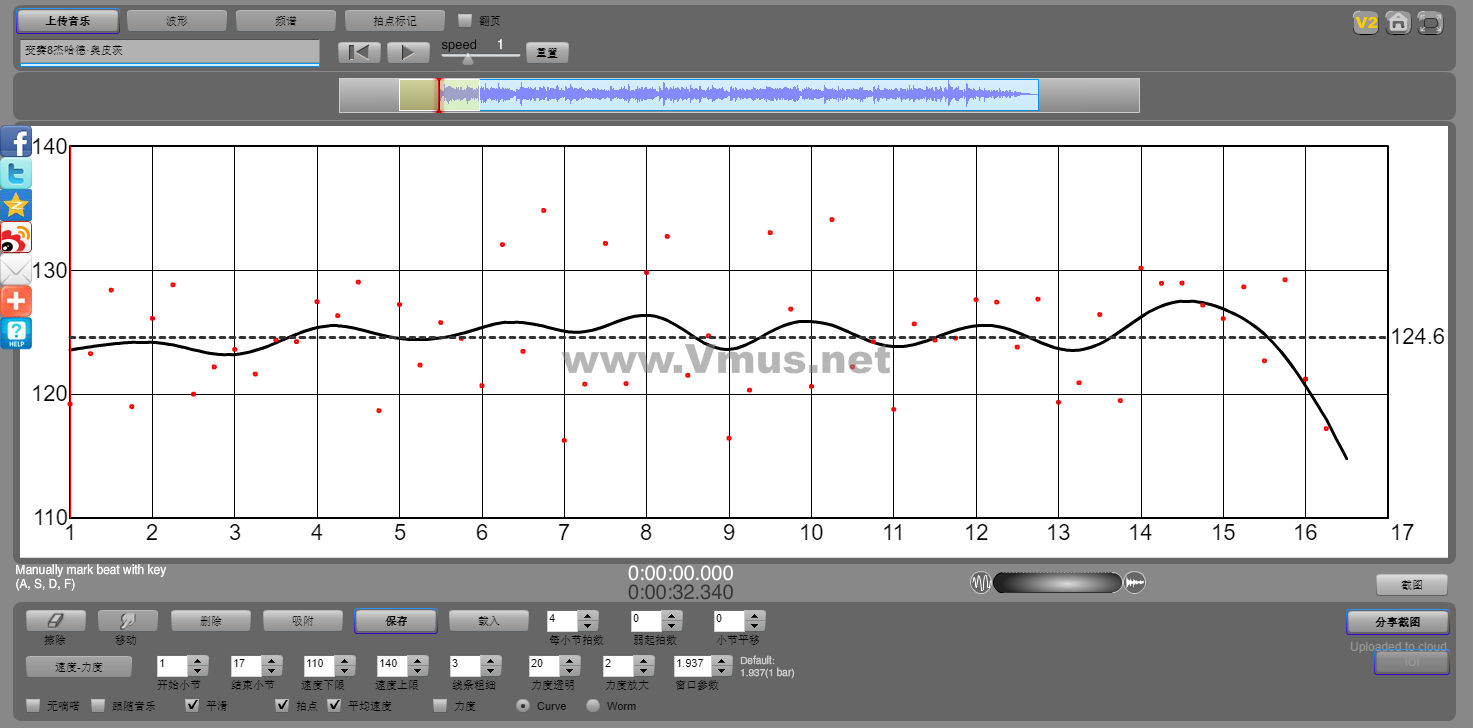
Task: Click the Twitter share icon
Action: pos(17,173)
